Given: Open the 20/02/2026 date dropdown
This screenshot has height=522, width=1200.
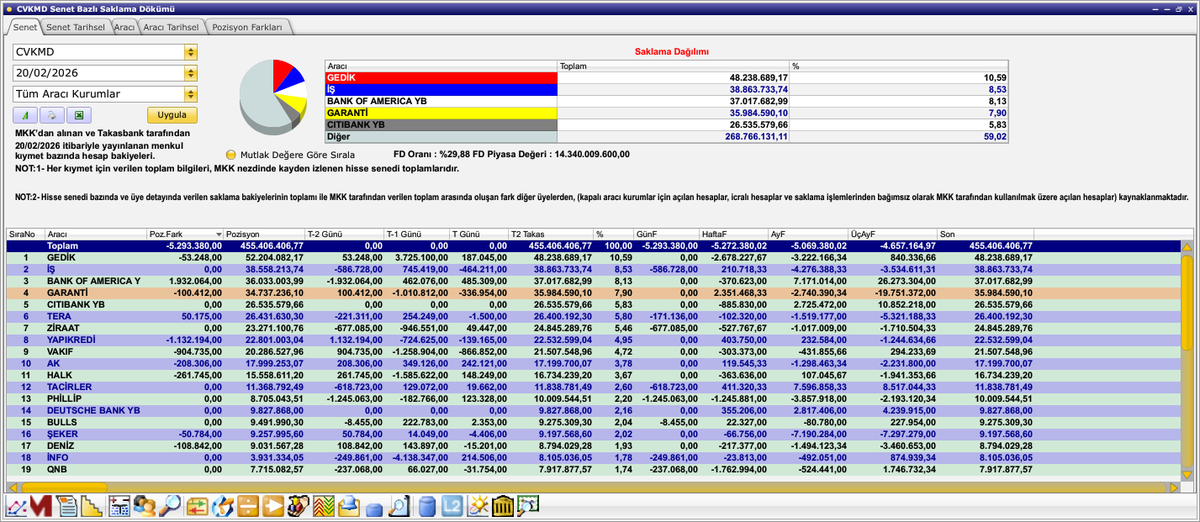Looking at the screenshot, I should coord(191,73).
